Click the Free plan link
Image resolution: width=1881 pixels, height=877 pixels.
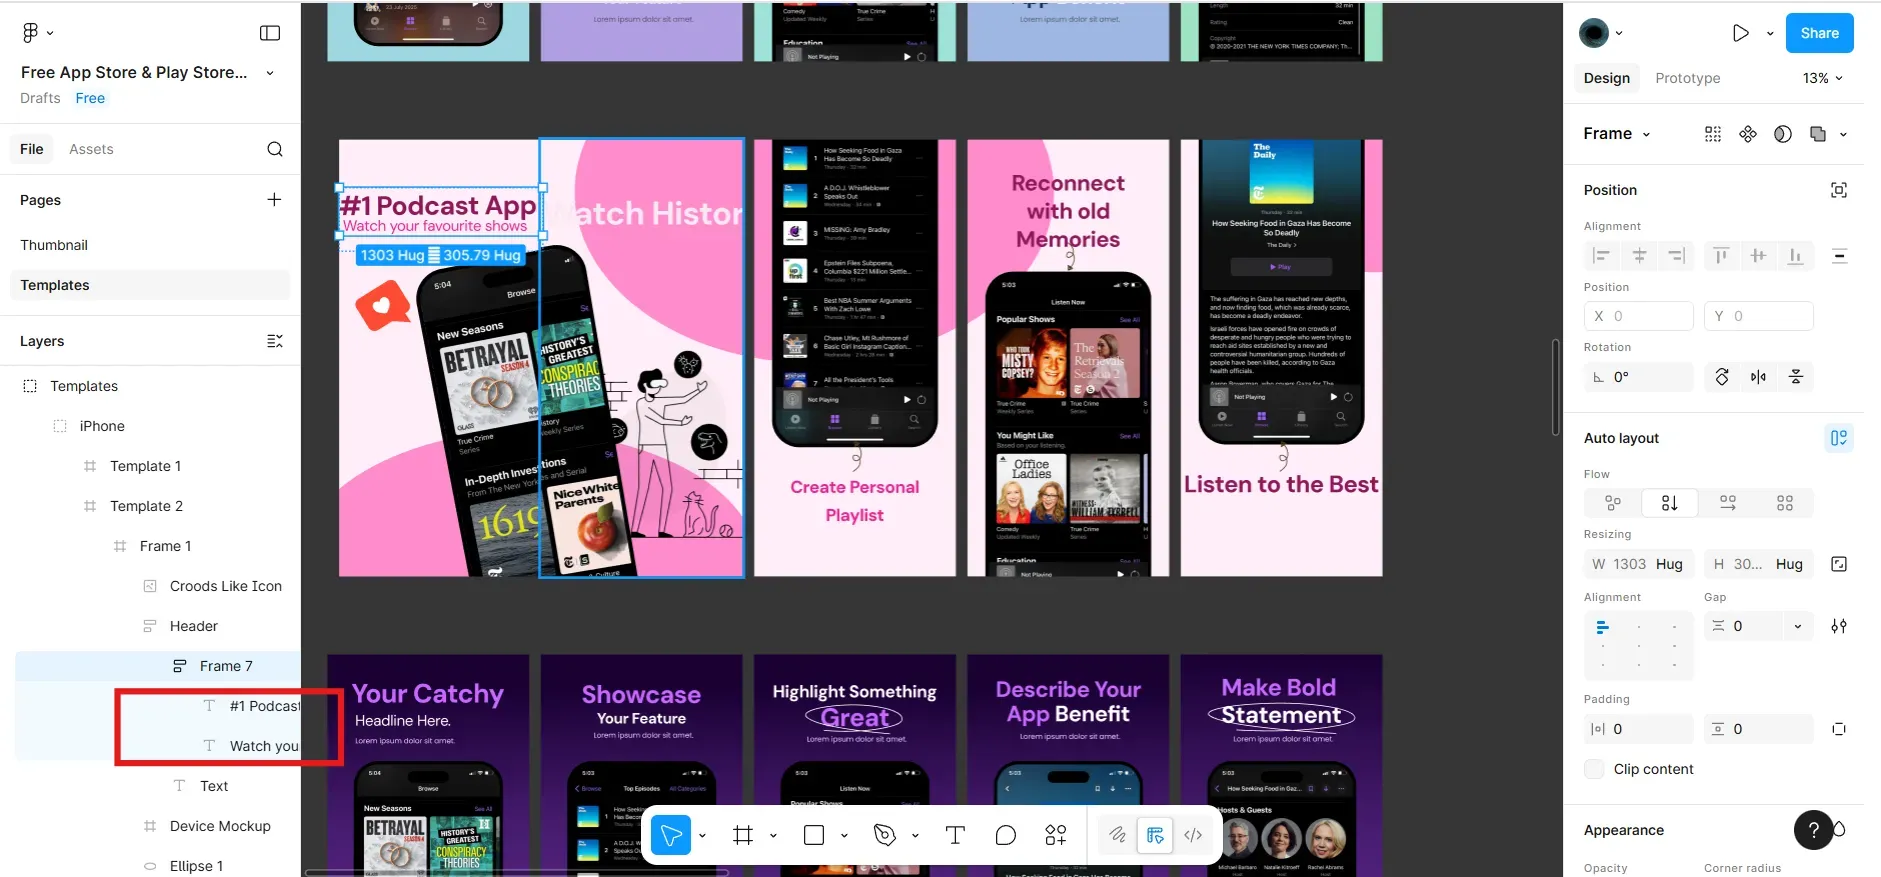click(x=90, y=98)
